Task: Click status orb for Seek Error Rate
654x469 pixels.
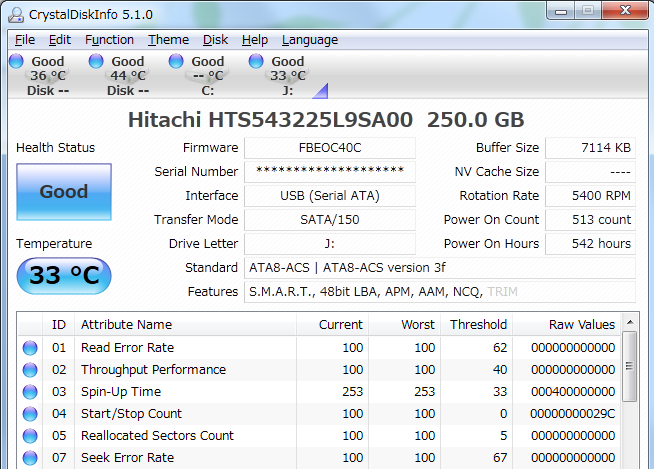Action: tap(30, 458)
